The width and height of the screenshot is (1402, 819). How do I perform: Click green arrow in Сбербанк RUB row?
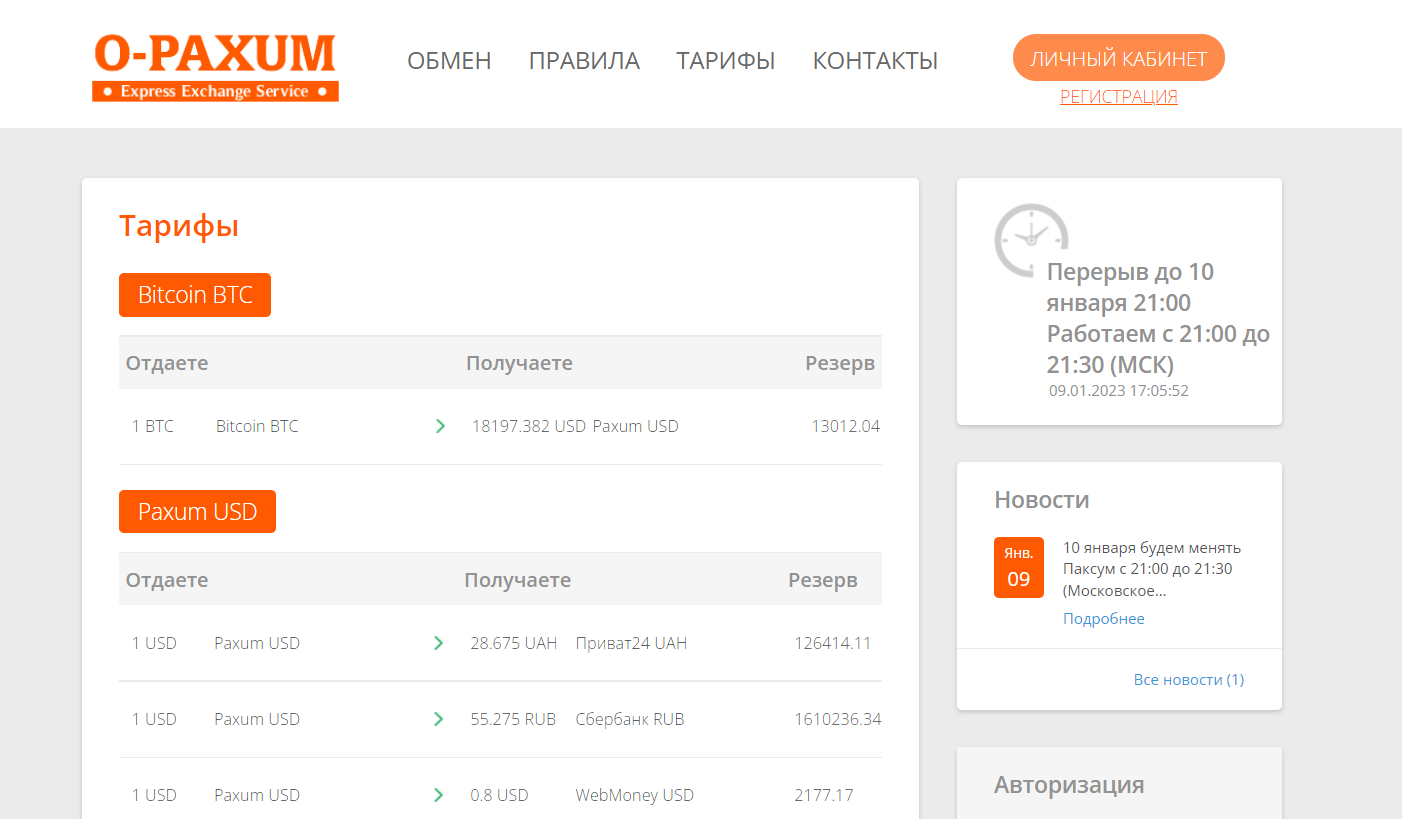[x=438, y=719]
